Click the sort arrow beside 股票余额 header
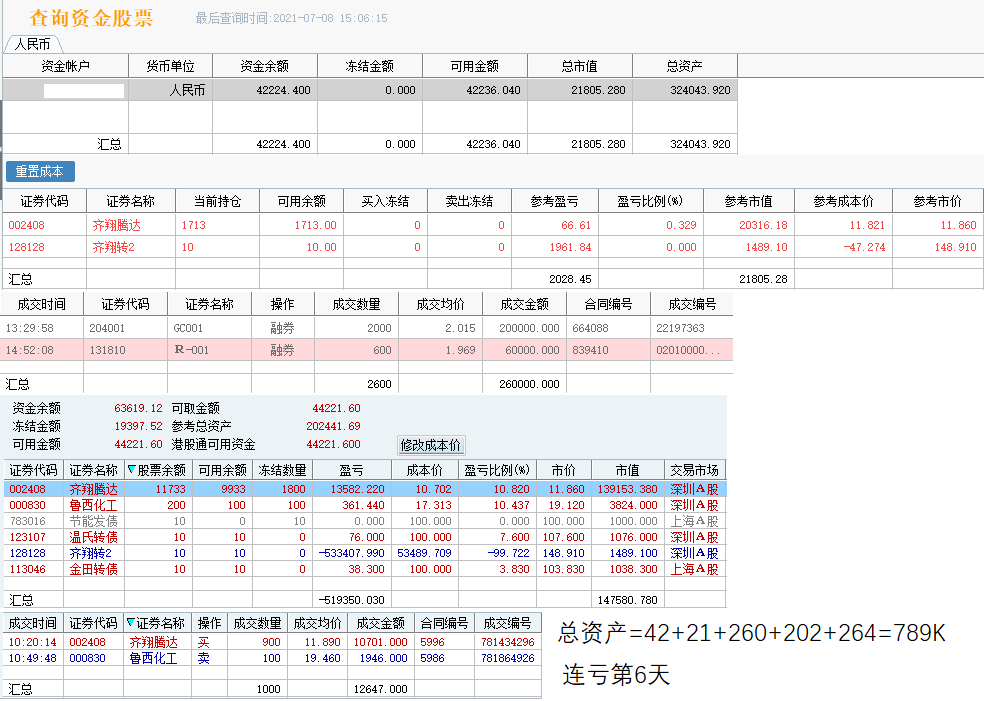Image resolution: width=984 pixels, height=701 pixels. 131,470
